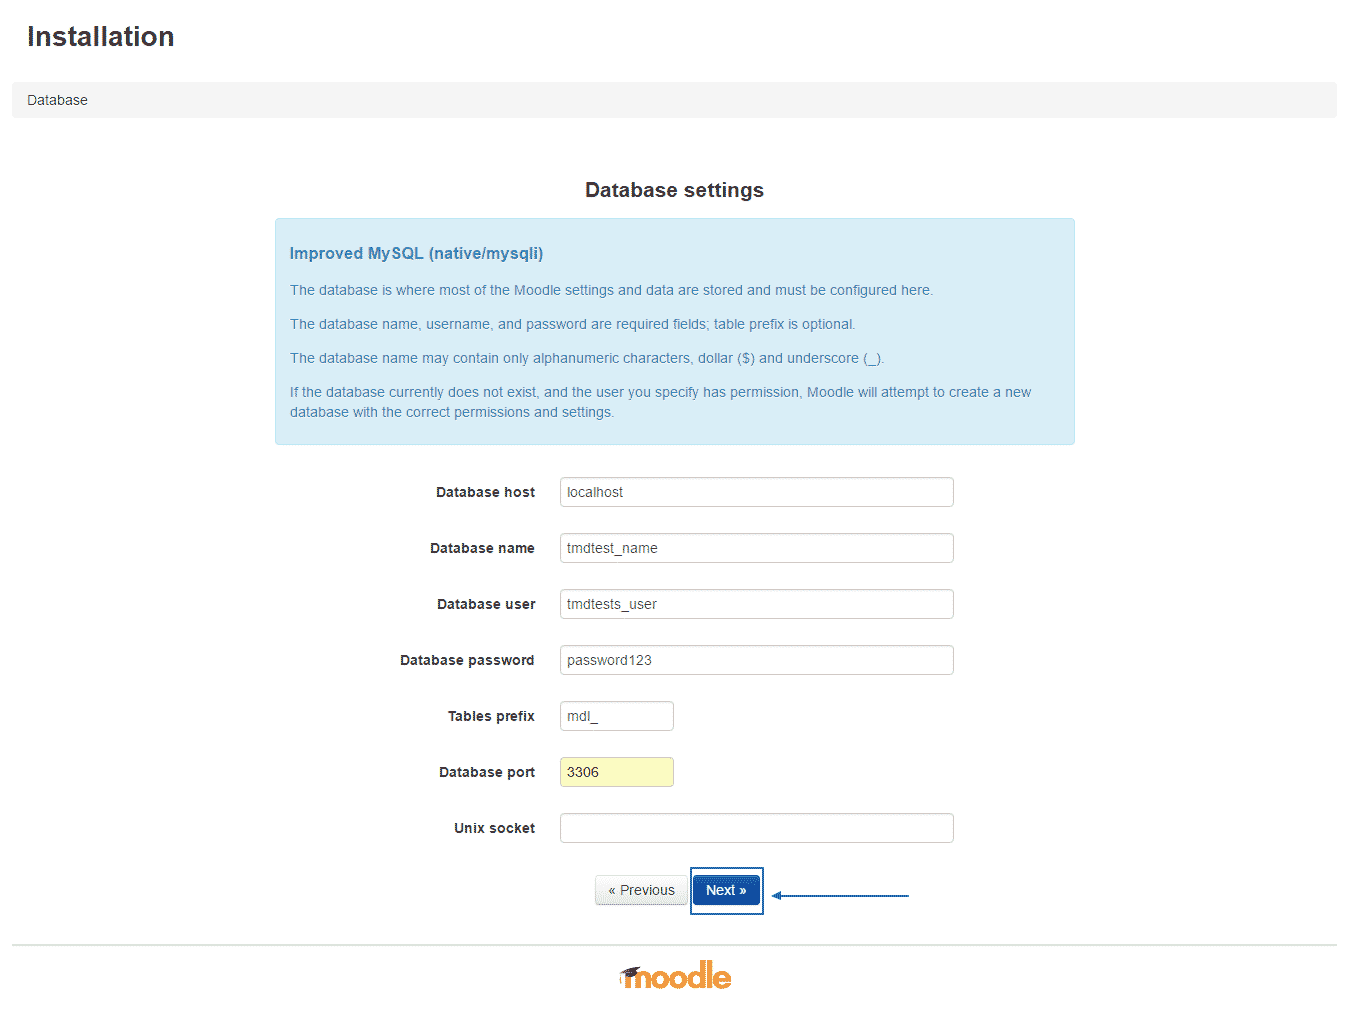Click the Installation page heading
The image size is (1349, 1021).
coord(101,37)
